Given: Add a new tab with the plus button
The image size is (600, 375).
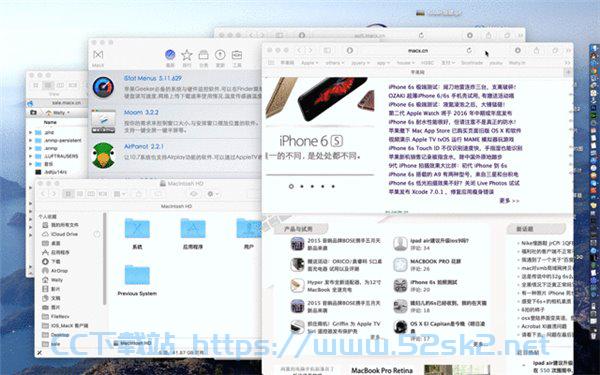Looking at the screenshot, I should (x=568, y=72).
